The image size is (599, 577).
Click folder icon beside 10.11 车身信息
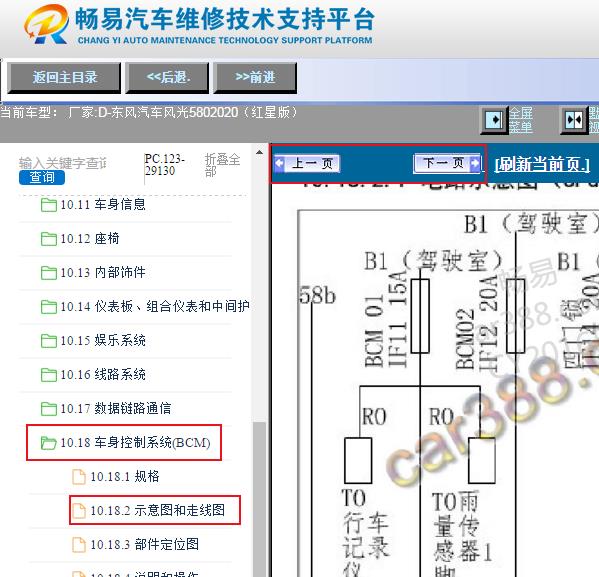click(49, 205)
